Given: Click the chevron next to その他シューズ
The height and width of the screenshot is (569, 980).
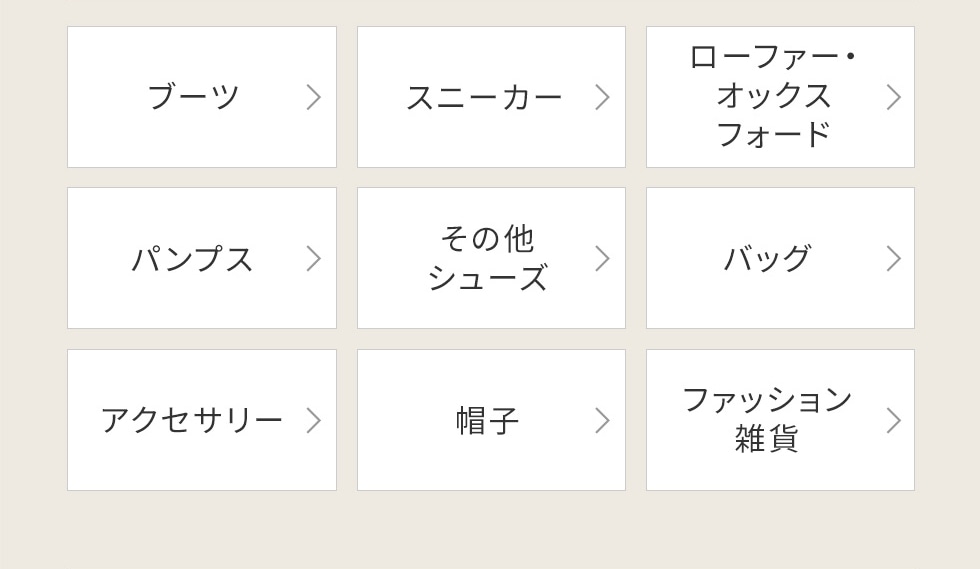Looking at the screenshot, I should (602, 258).
